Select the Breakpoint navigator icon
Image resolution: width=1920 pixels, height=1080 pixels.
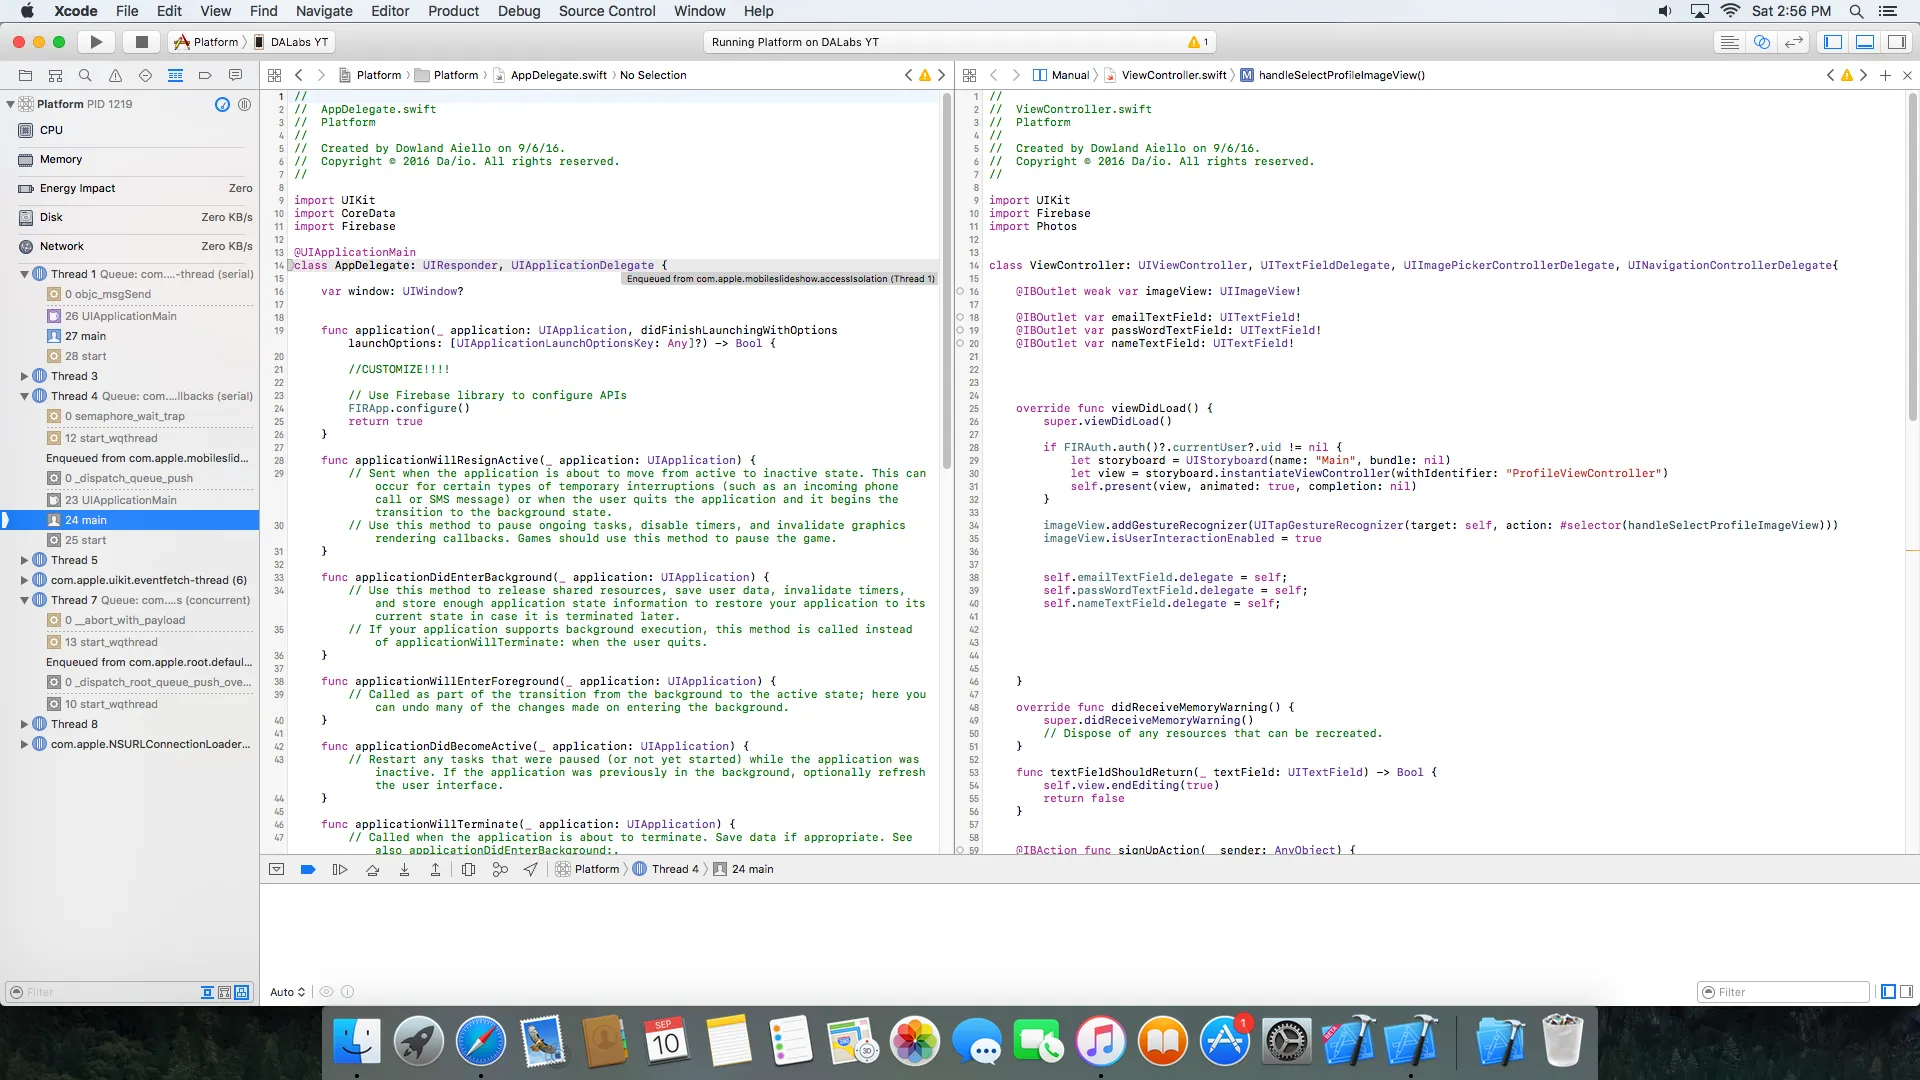point(205,75)
